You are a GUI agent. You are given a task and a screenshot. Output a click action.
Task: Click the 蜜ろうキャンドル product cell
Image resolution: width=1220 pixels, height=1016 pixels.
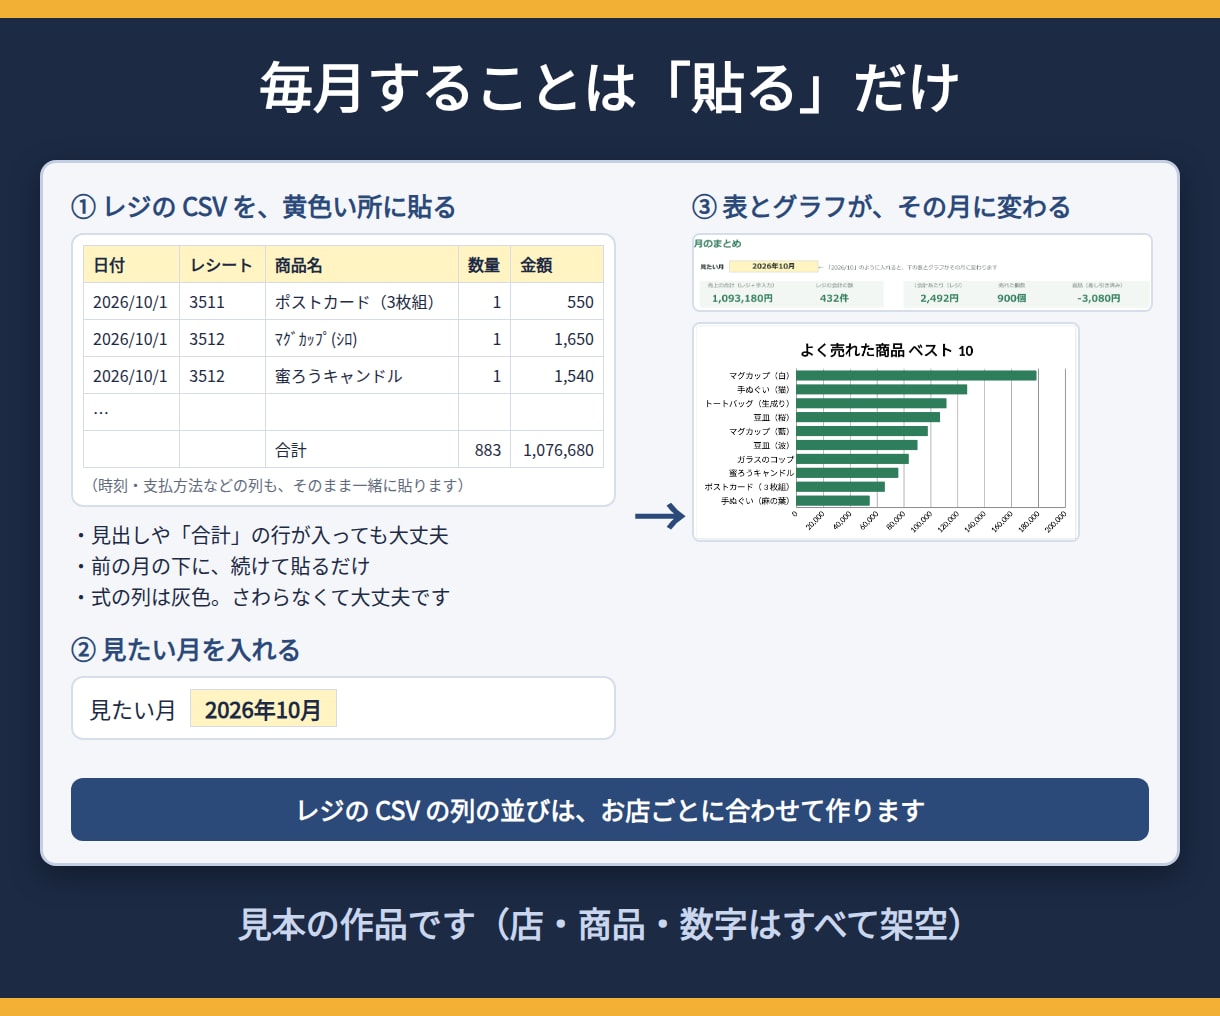pyautogui.click(x=361, y=376)
